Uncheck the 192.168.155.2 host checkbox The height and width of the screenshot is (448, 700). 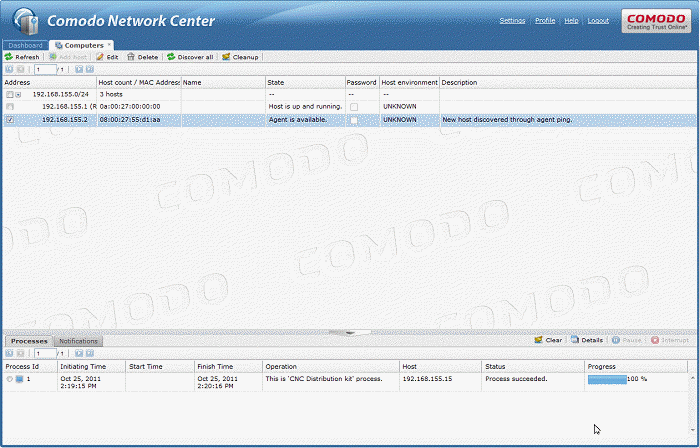tap(10, 120)
